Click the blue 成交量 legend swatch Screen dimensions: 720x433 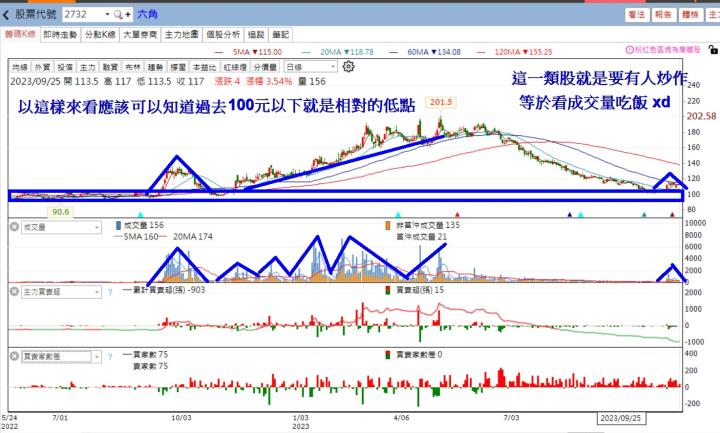(118, 225)
